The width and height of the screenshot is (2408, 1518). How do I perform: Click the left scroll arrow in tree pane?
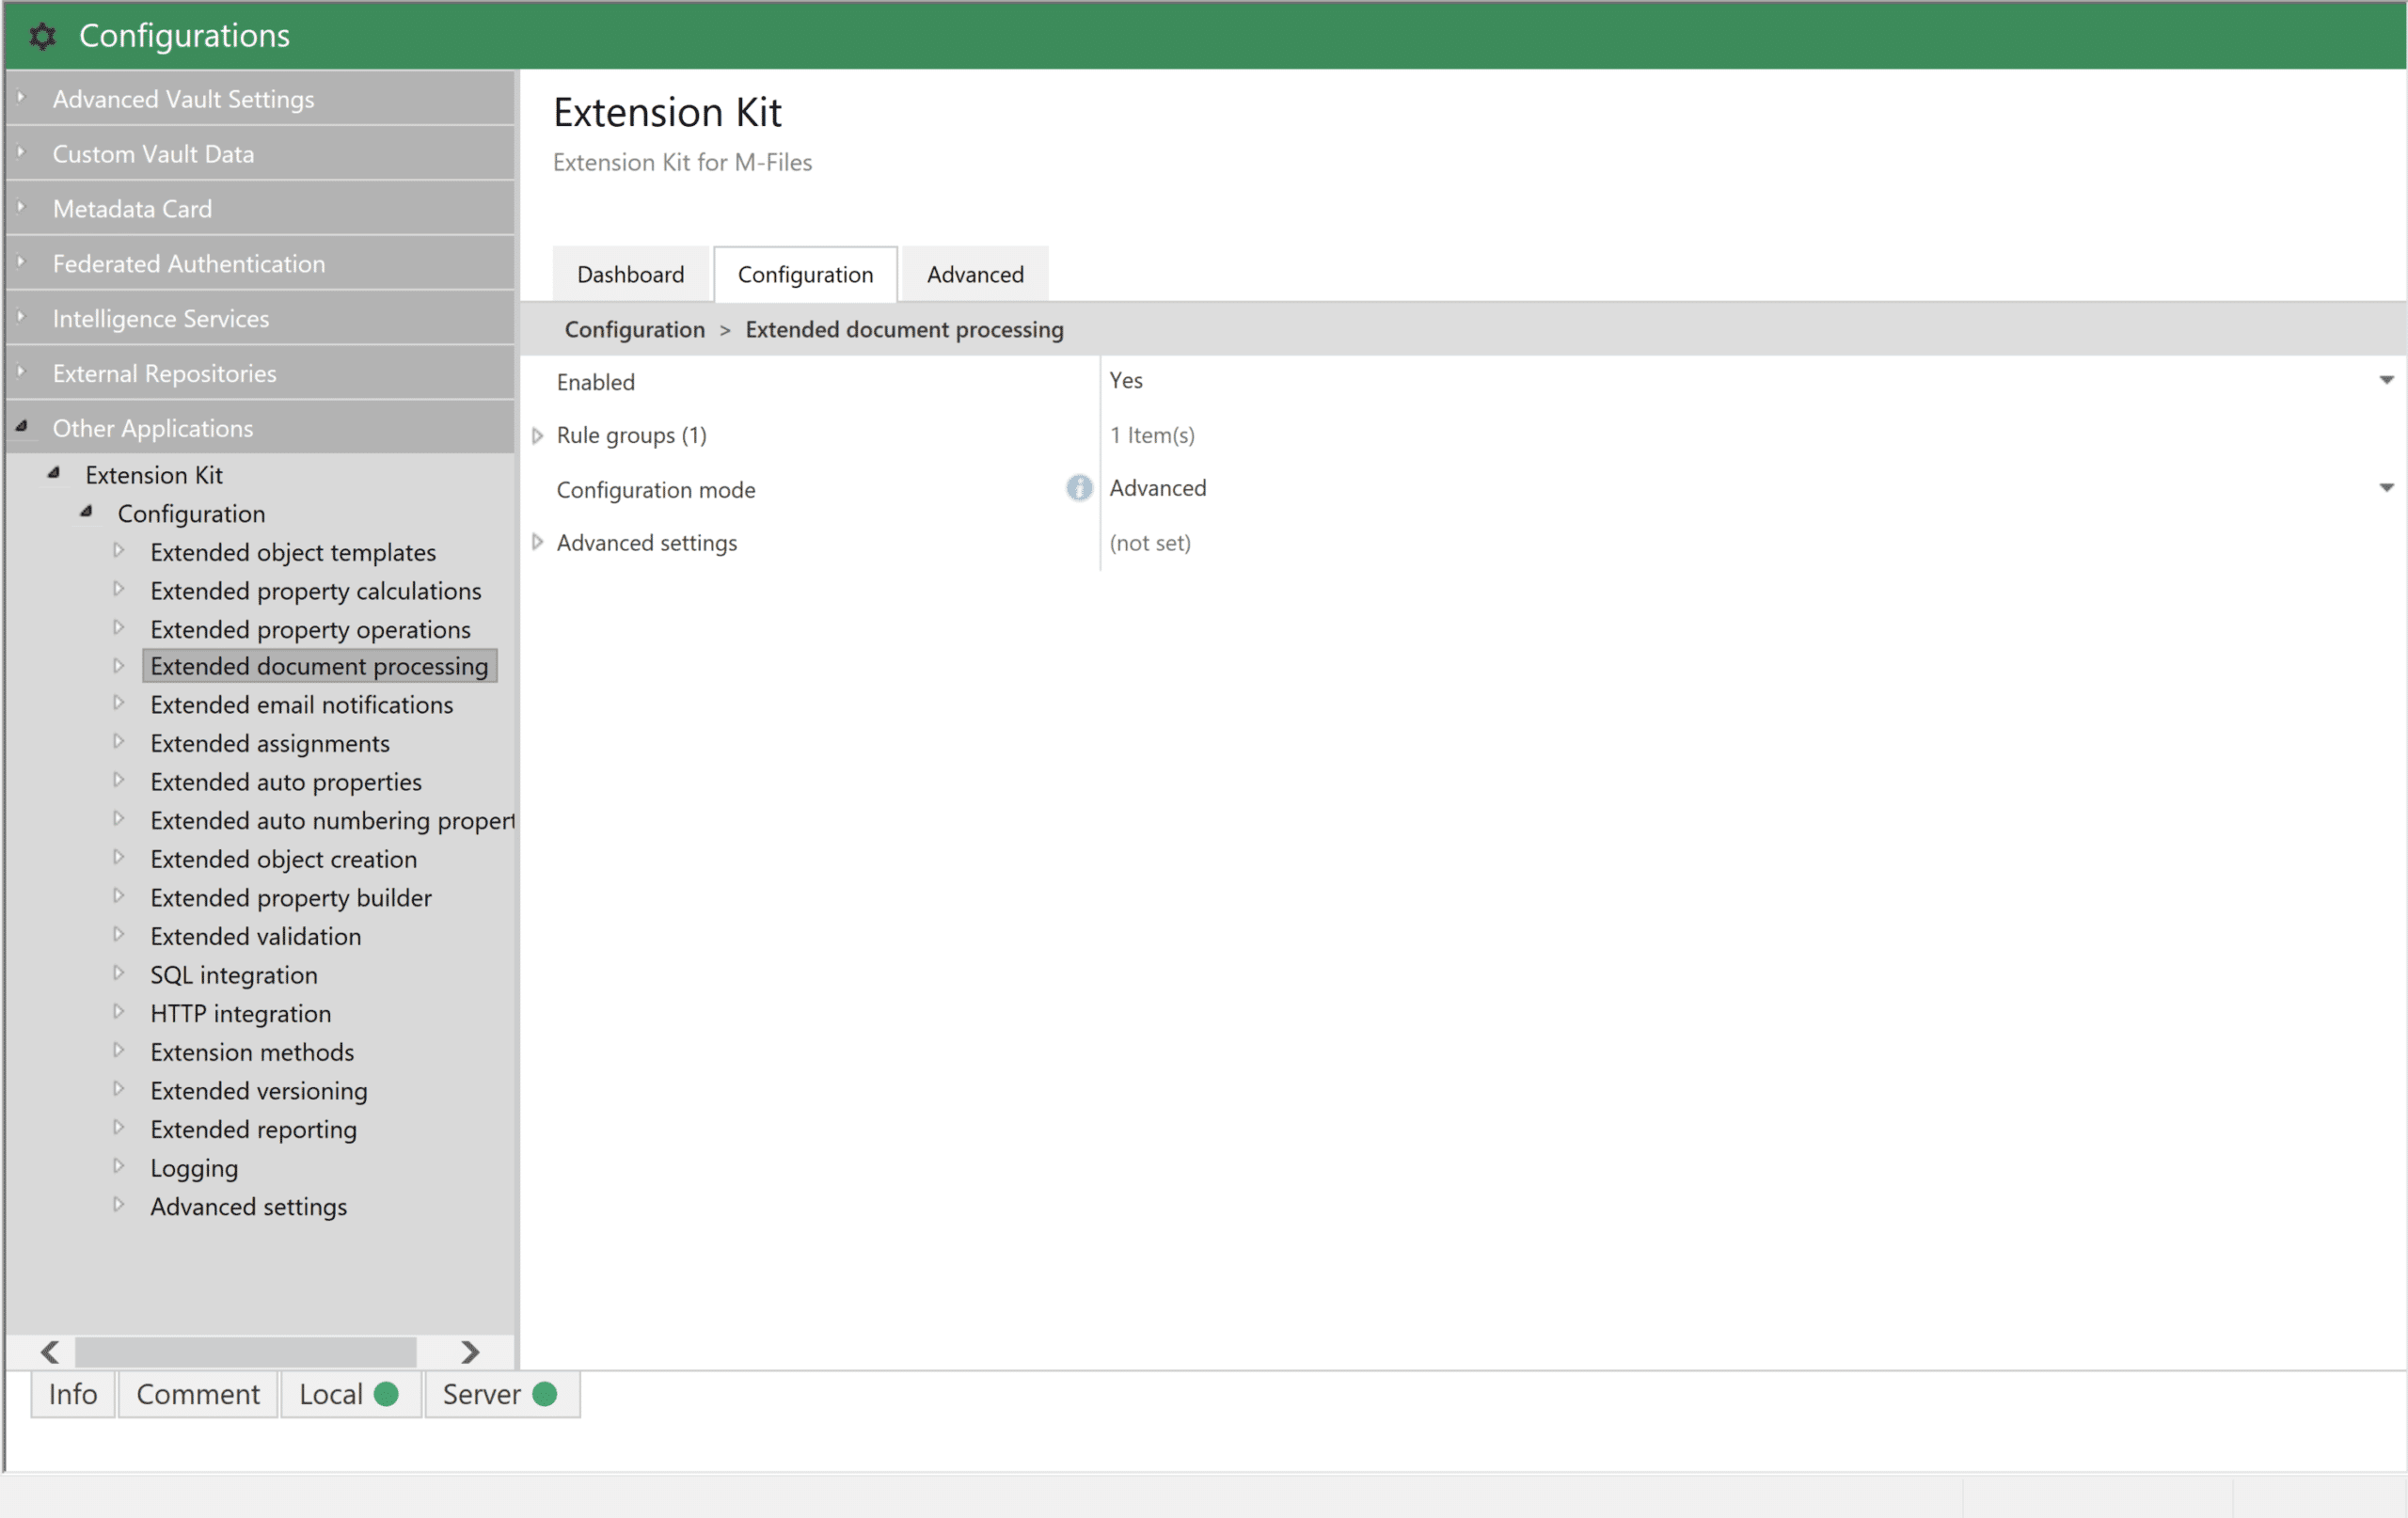tap(50, 1352)
